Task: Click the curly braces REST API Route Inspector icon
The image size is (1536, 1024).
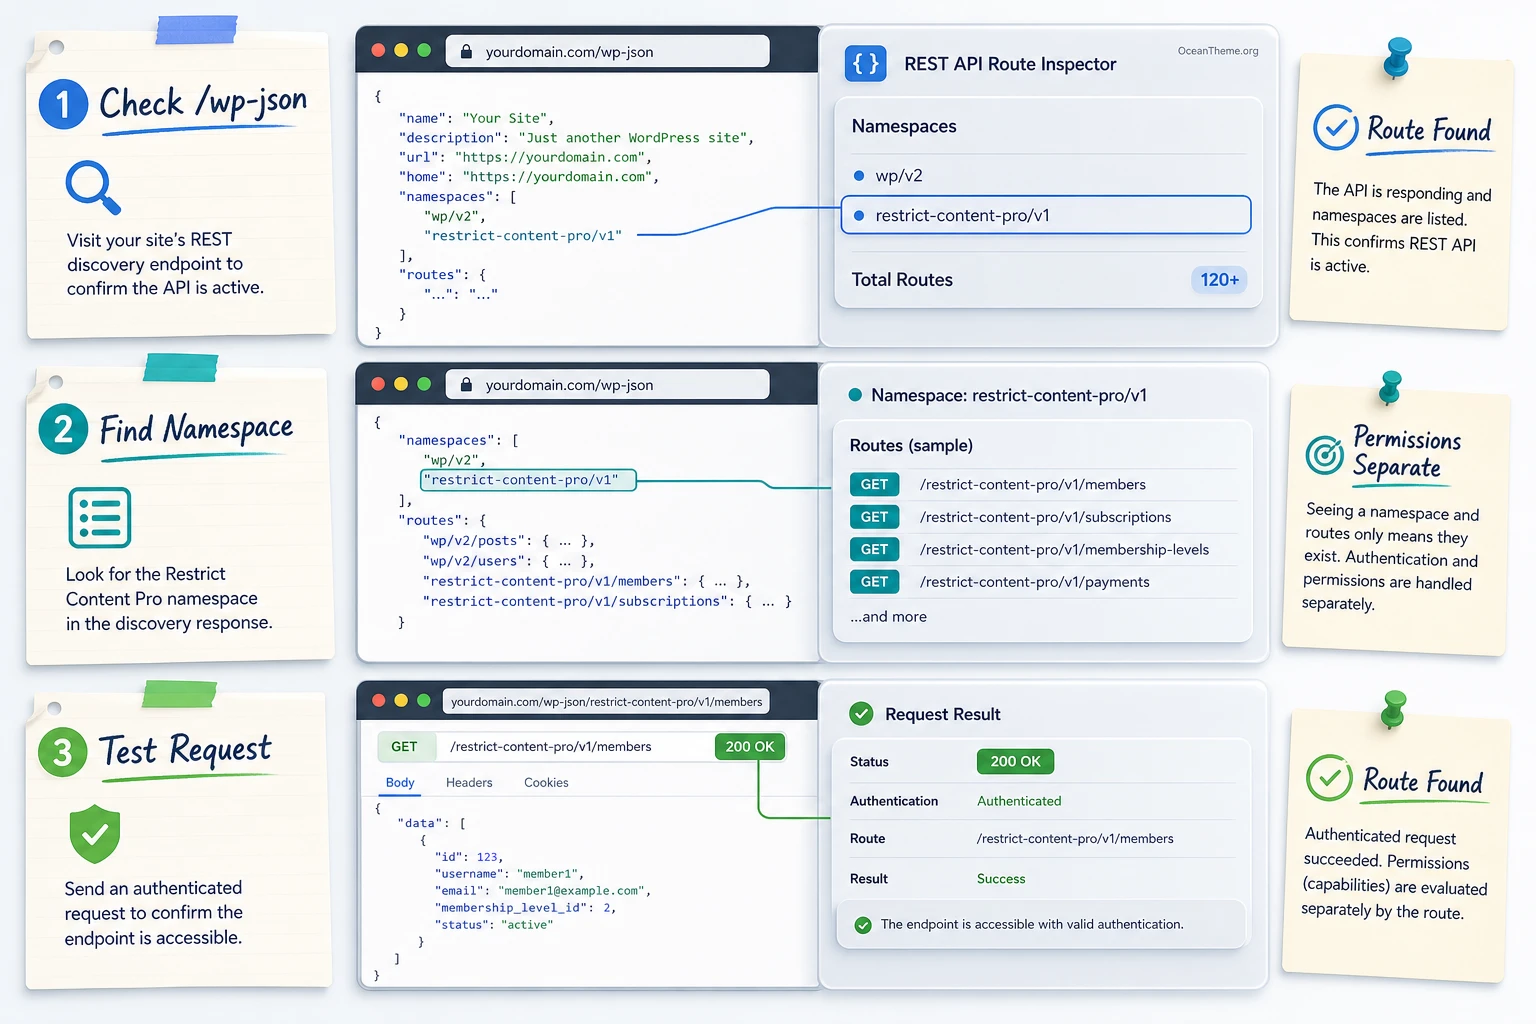Action: coord(866,64)
